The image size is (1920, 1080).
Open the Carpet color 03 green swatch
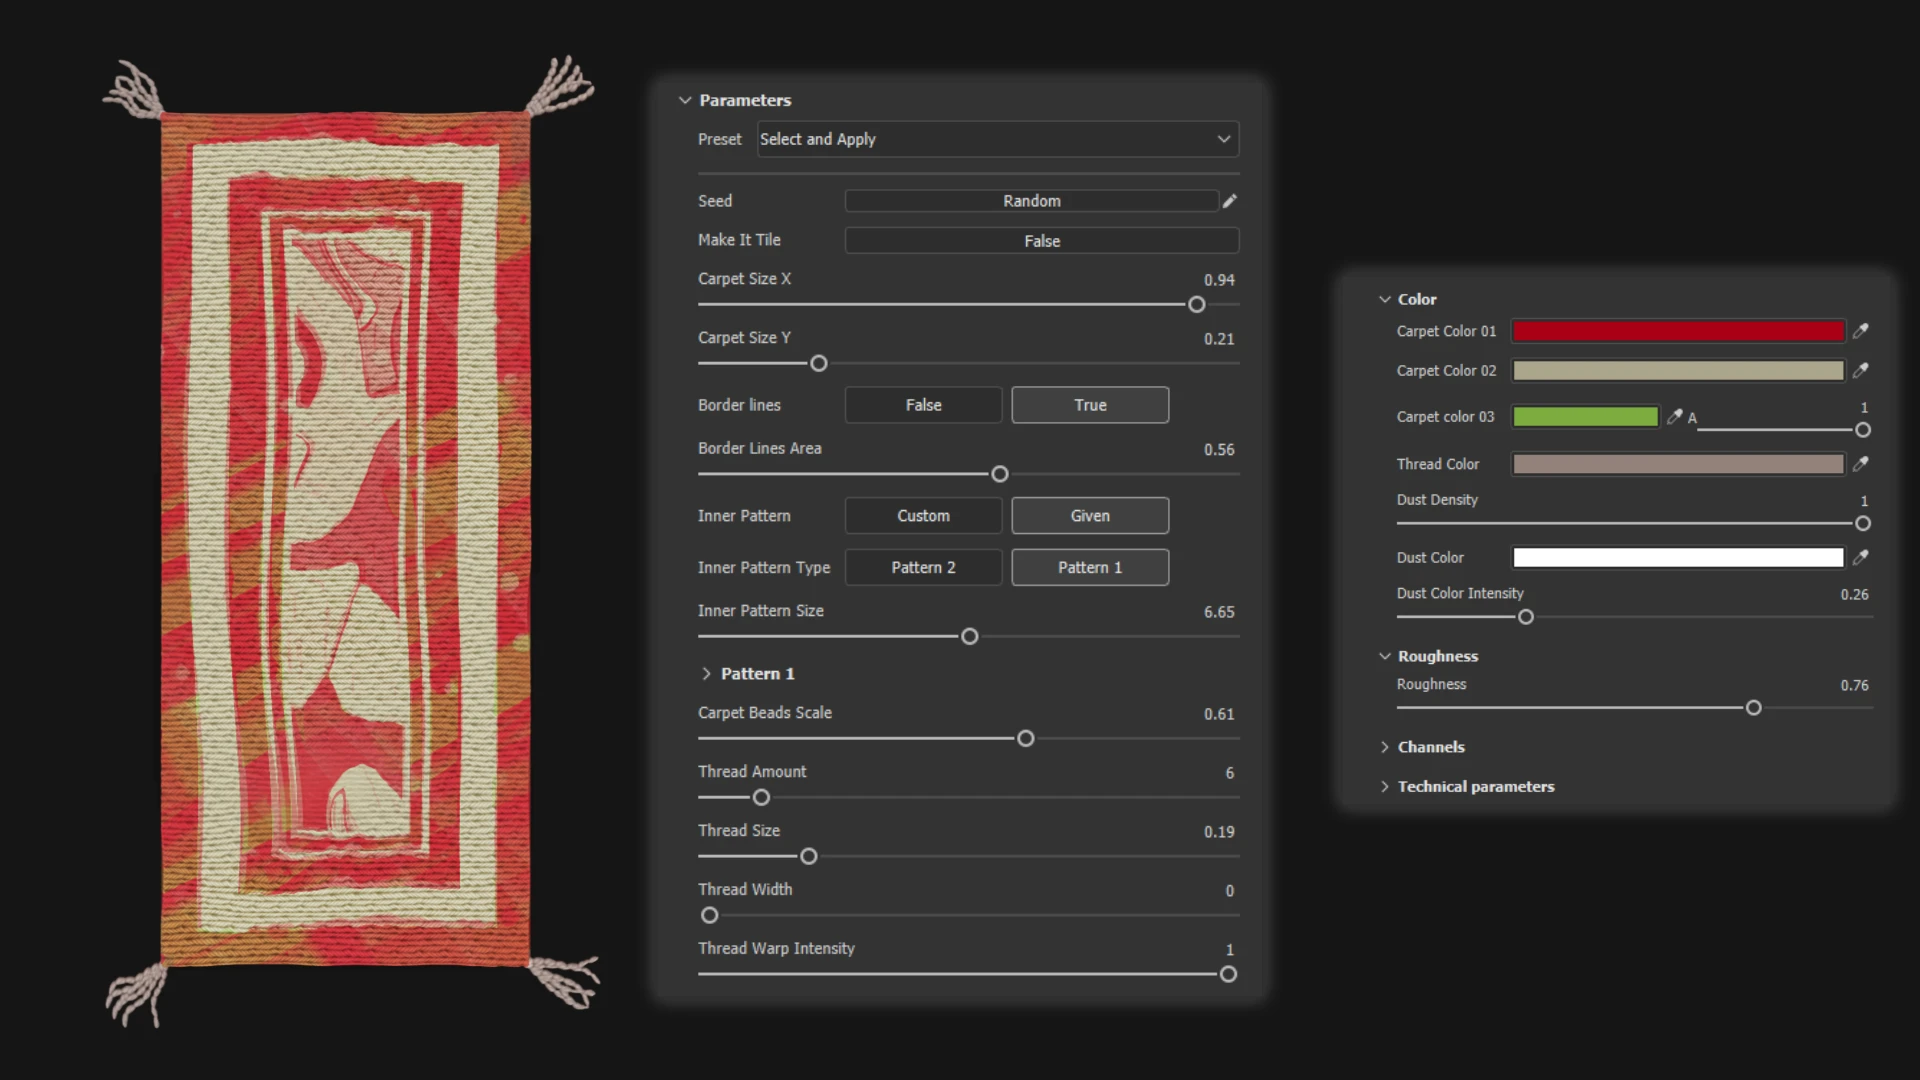[x=1585, y=417]
